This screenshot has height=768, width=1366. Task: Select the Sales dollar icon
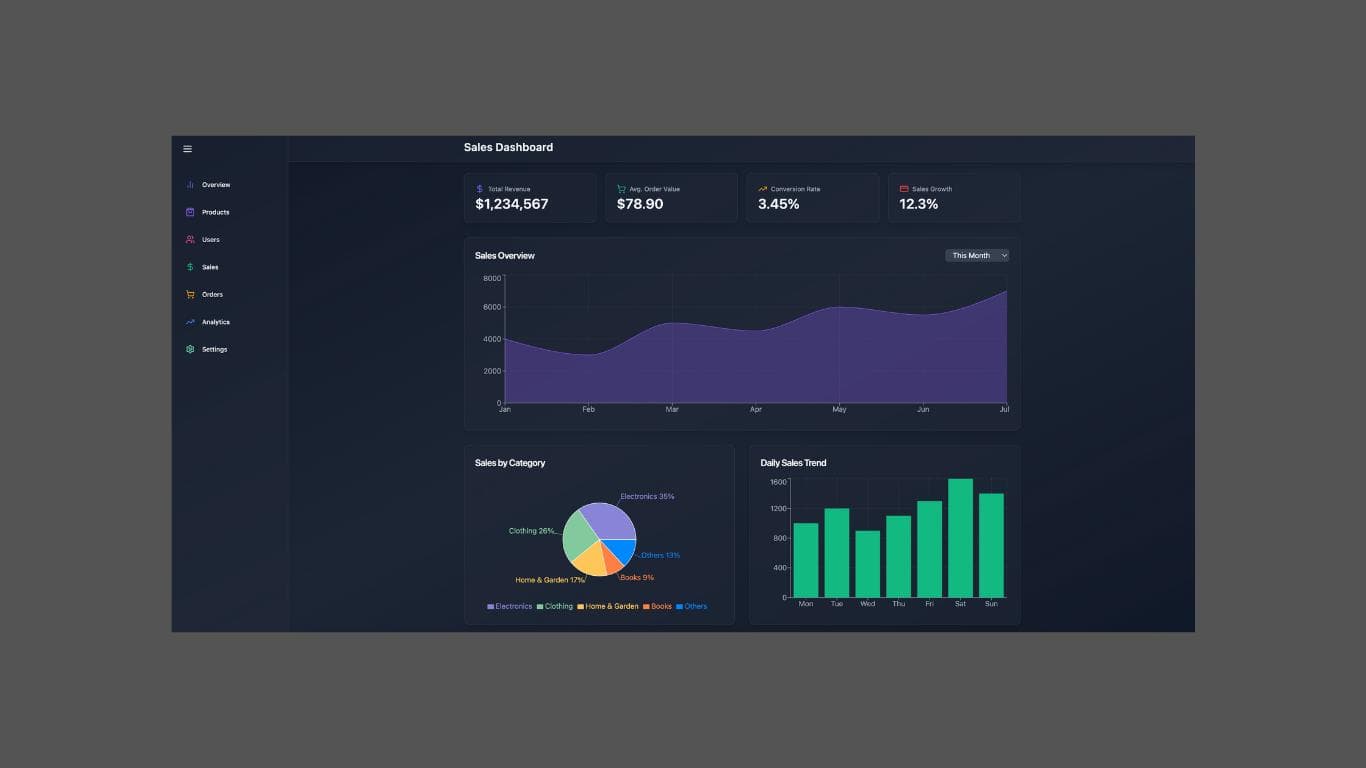point(190,267)
